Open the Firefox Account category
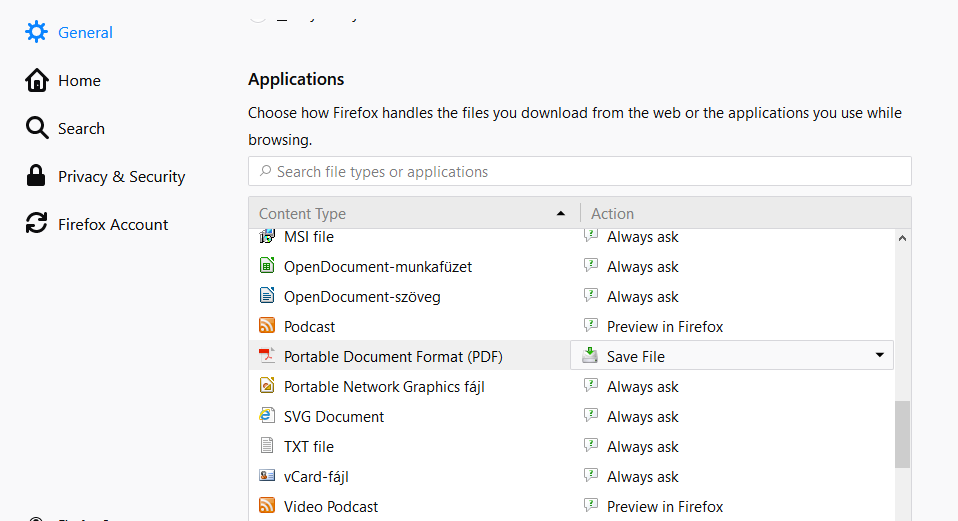 (x=97, y=224)
